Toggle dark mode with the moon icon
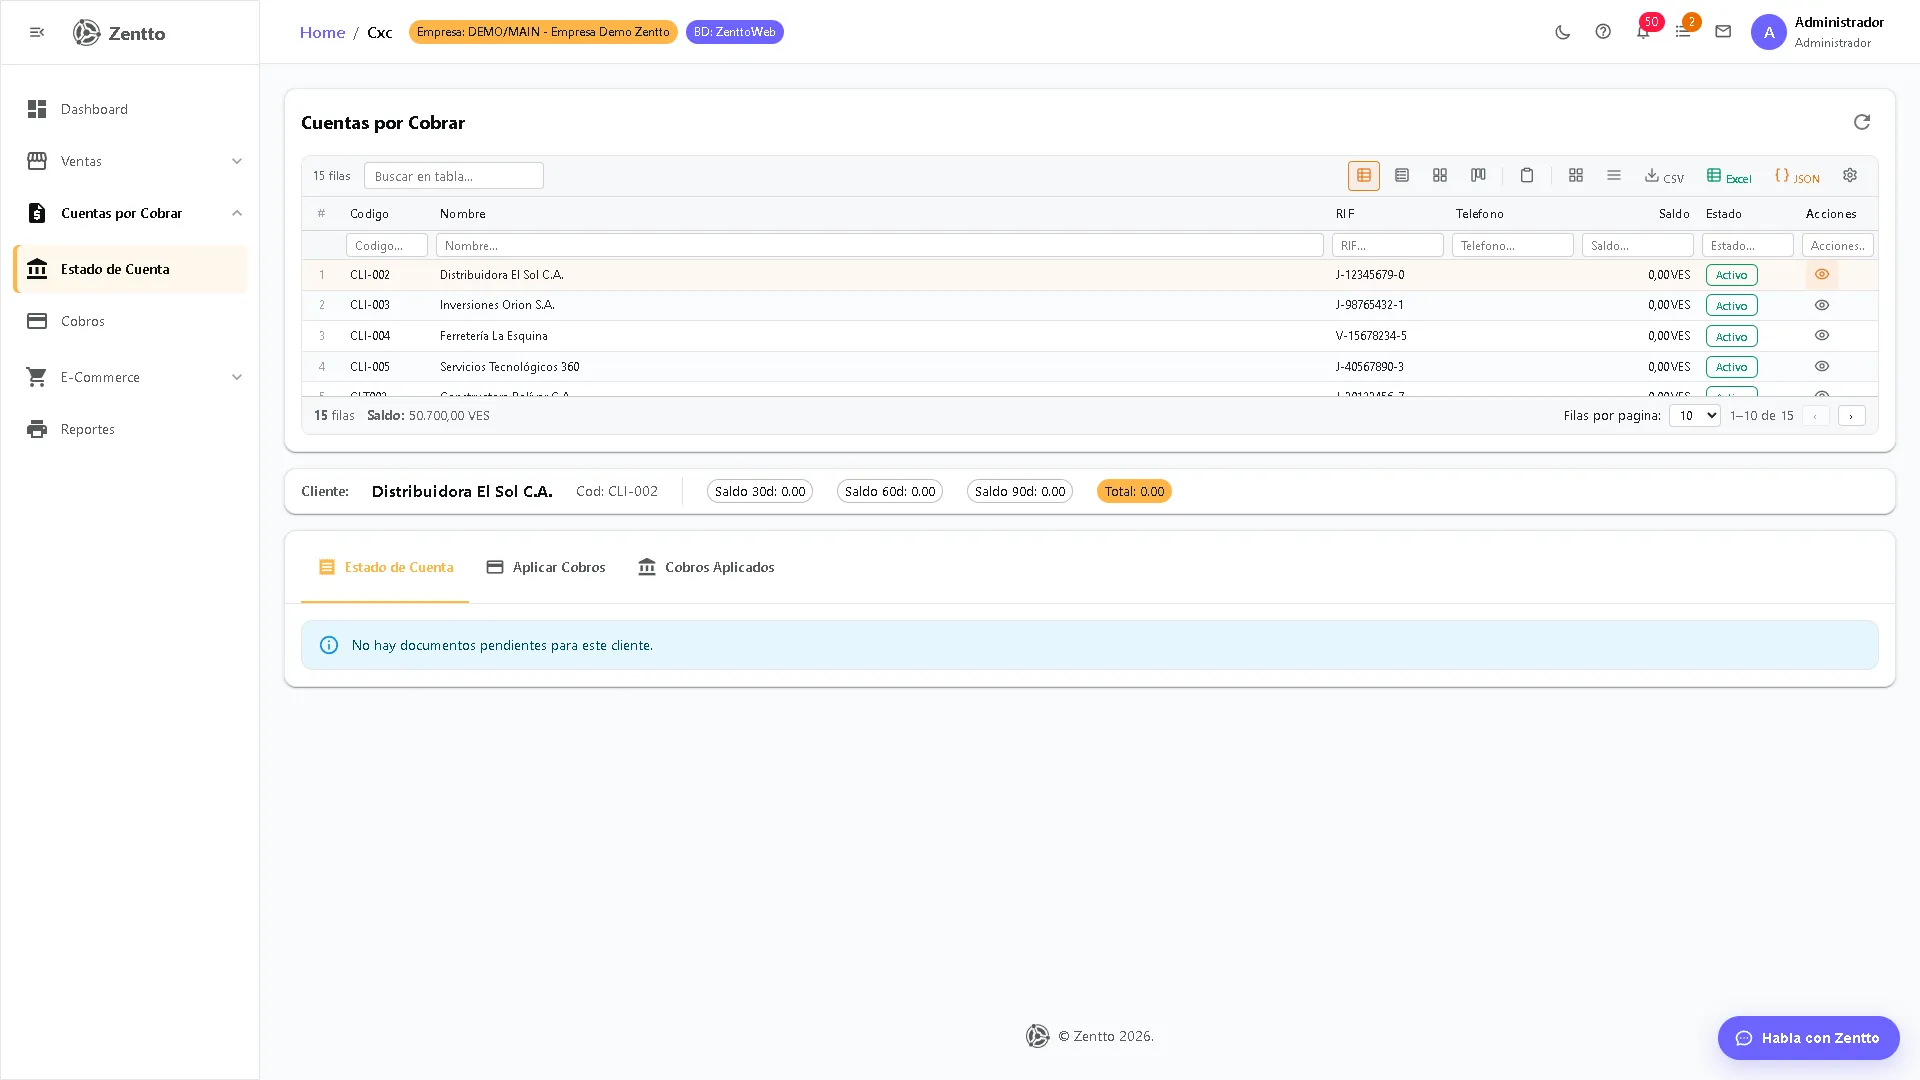1920x1080 pixels. point(1562,32)
